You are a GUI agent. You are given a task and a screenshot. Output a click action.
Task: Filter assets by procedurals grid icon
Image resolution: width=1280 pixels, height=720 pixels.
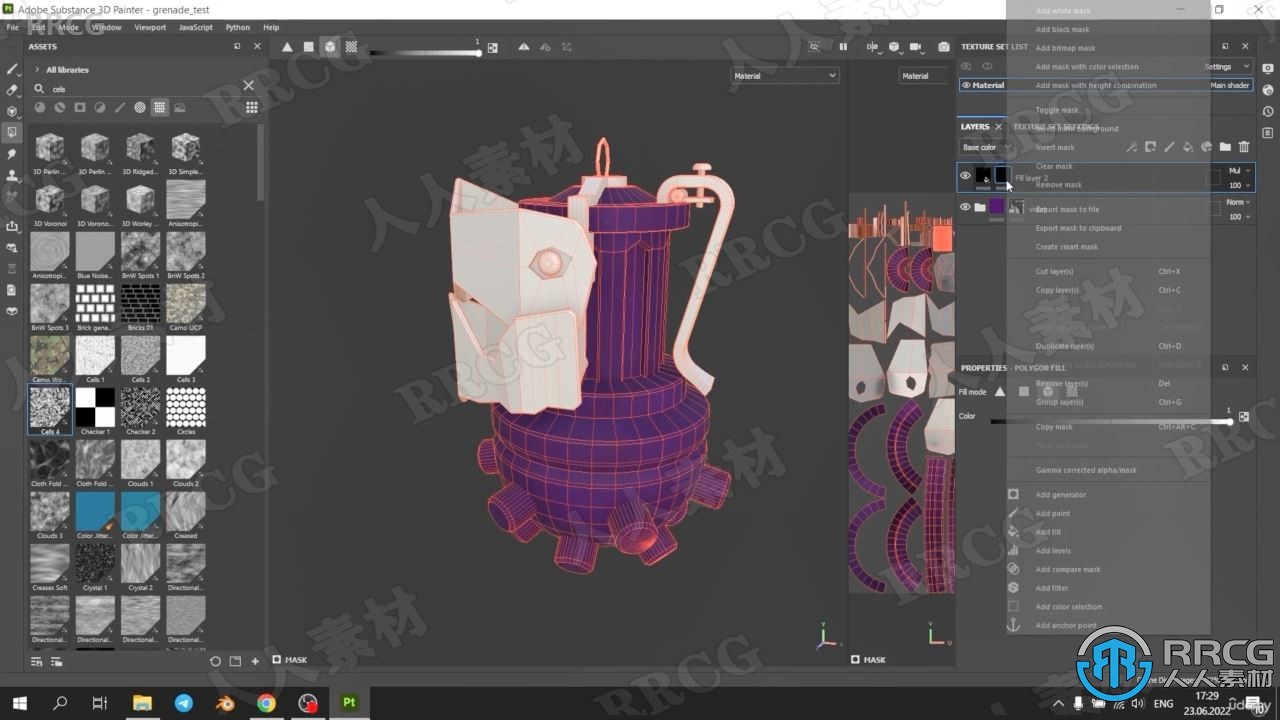[x=160, y=108]
